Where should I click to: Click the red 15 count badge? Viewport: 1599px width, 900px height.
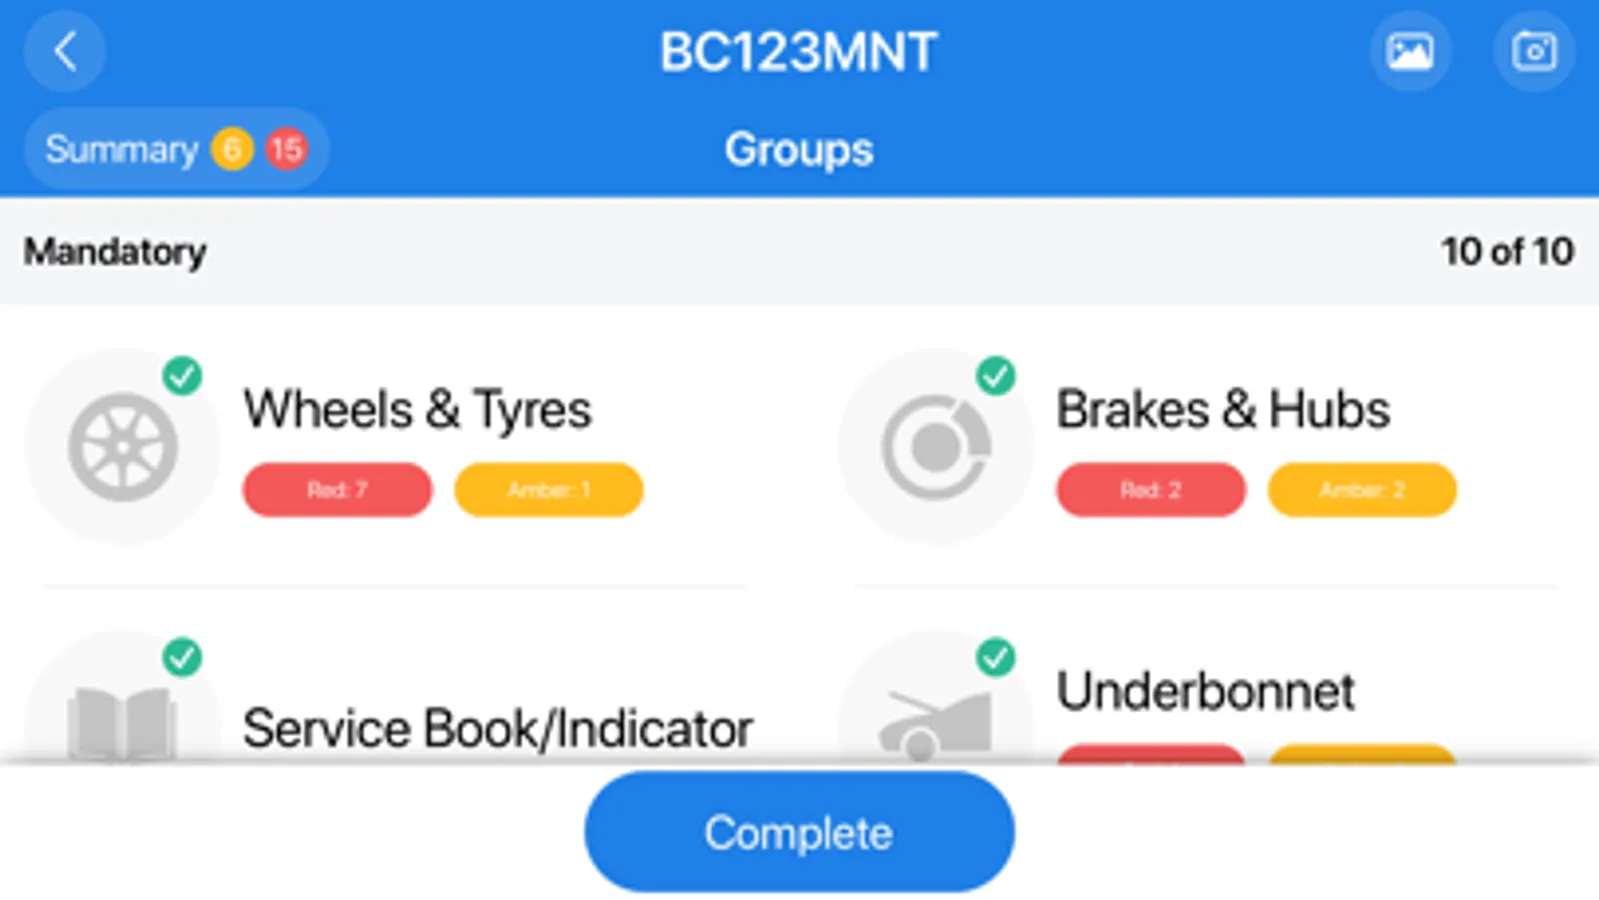[286, 150]
